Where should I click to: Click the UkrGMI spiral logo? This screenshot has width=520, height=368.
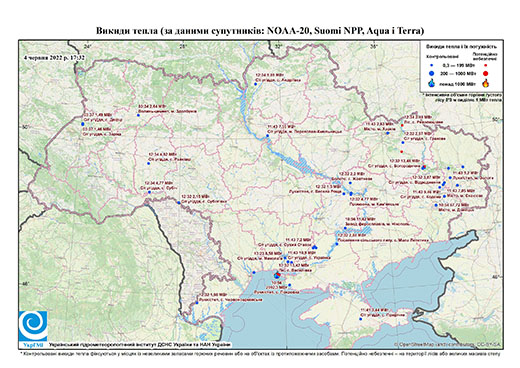click(33, 326)
